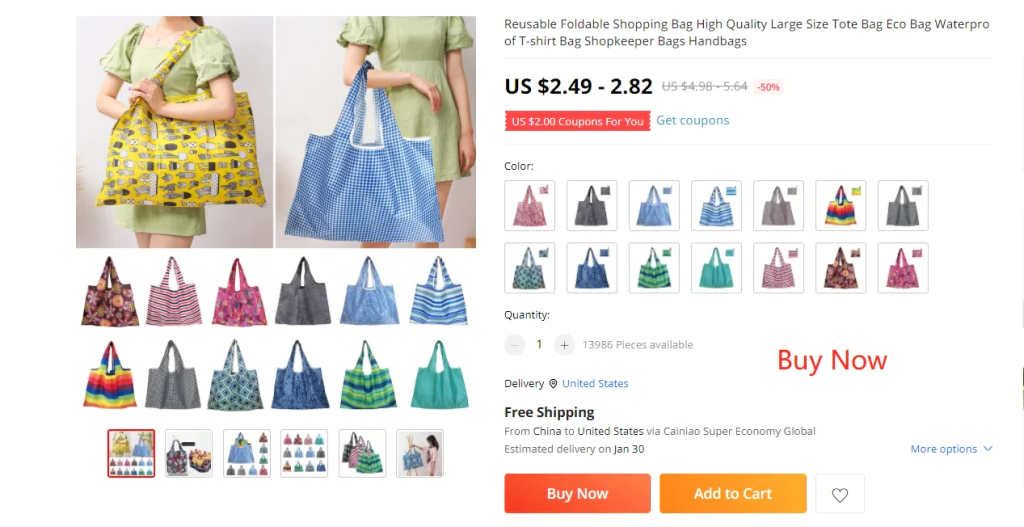
Task: Change delivery country from United States link
Action: pos(595,383)
